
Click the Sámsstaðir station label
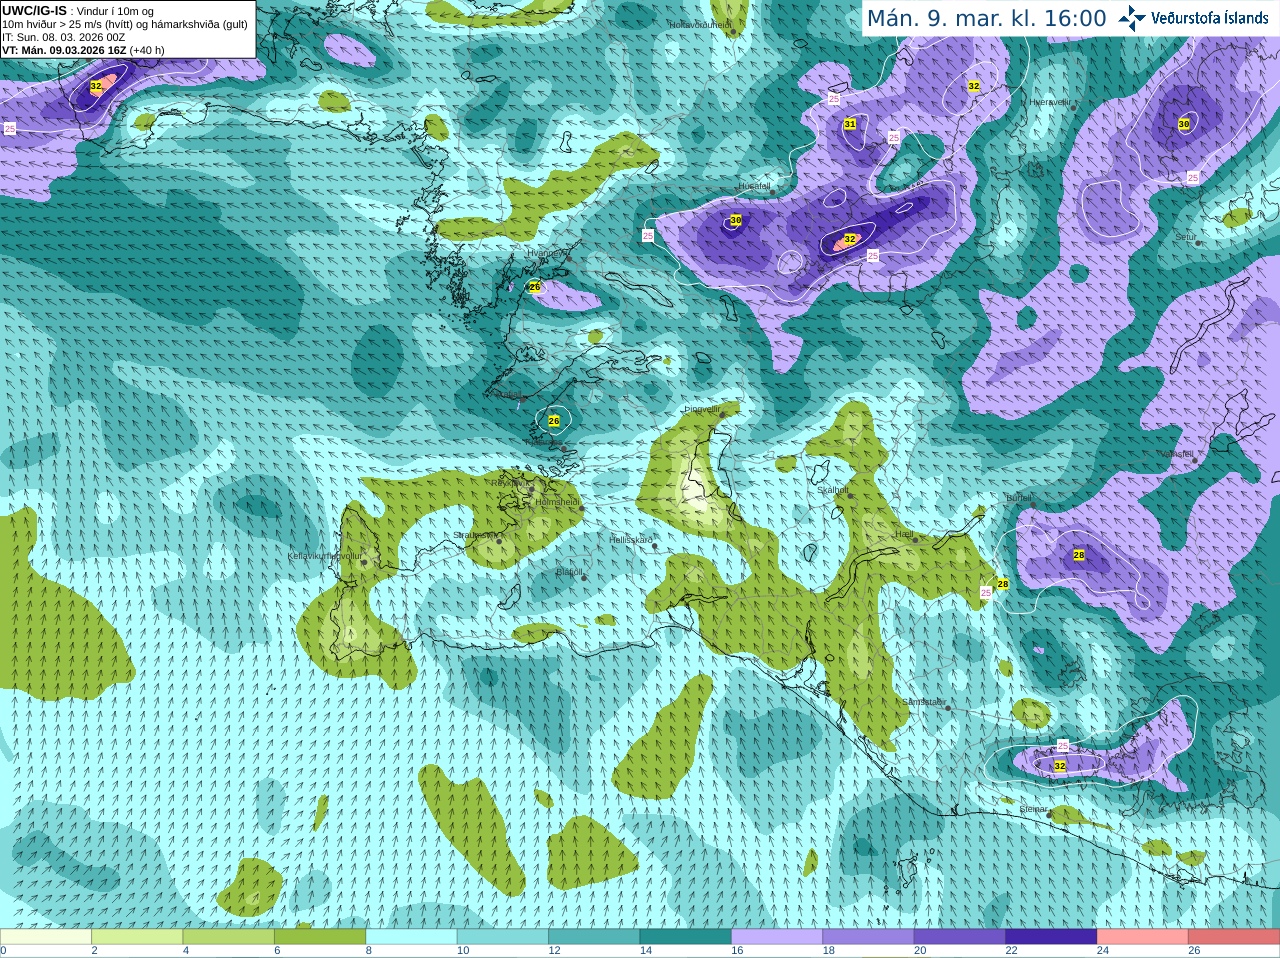pyautogui.click(x=922, y=702)
